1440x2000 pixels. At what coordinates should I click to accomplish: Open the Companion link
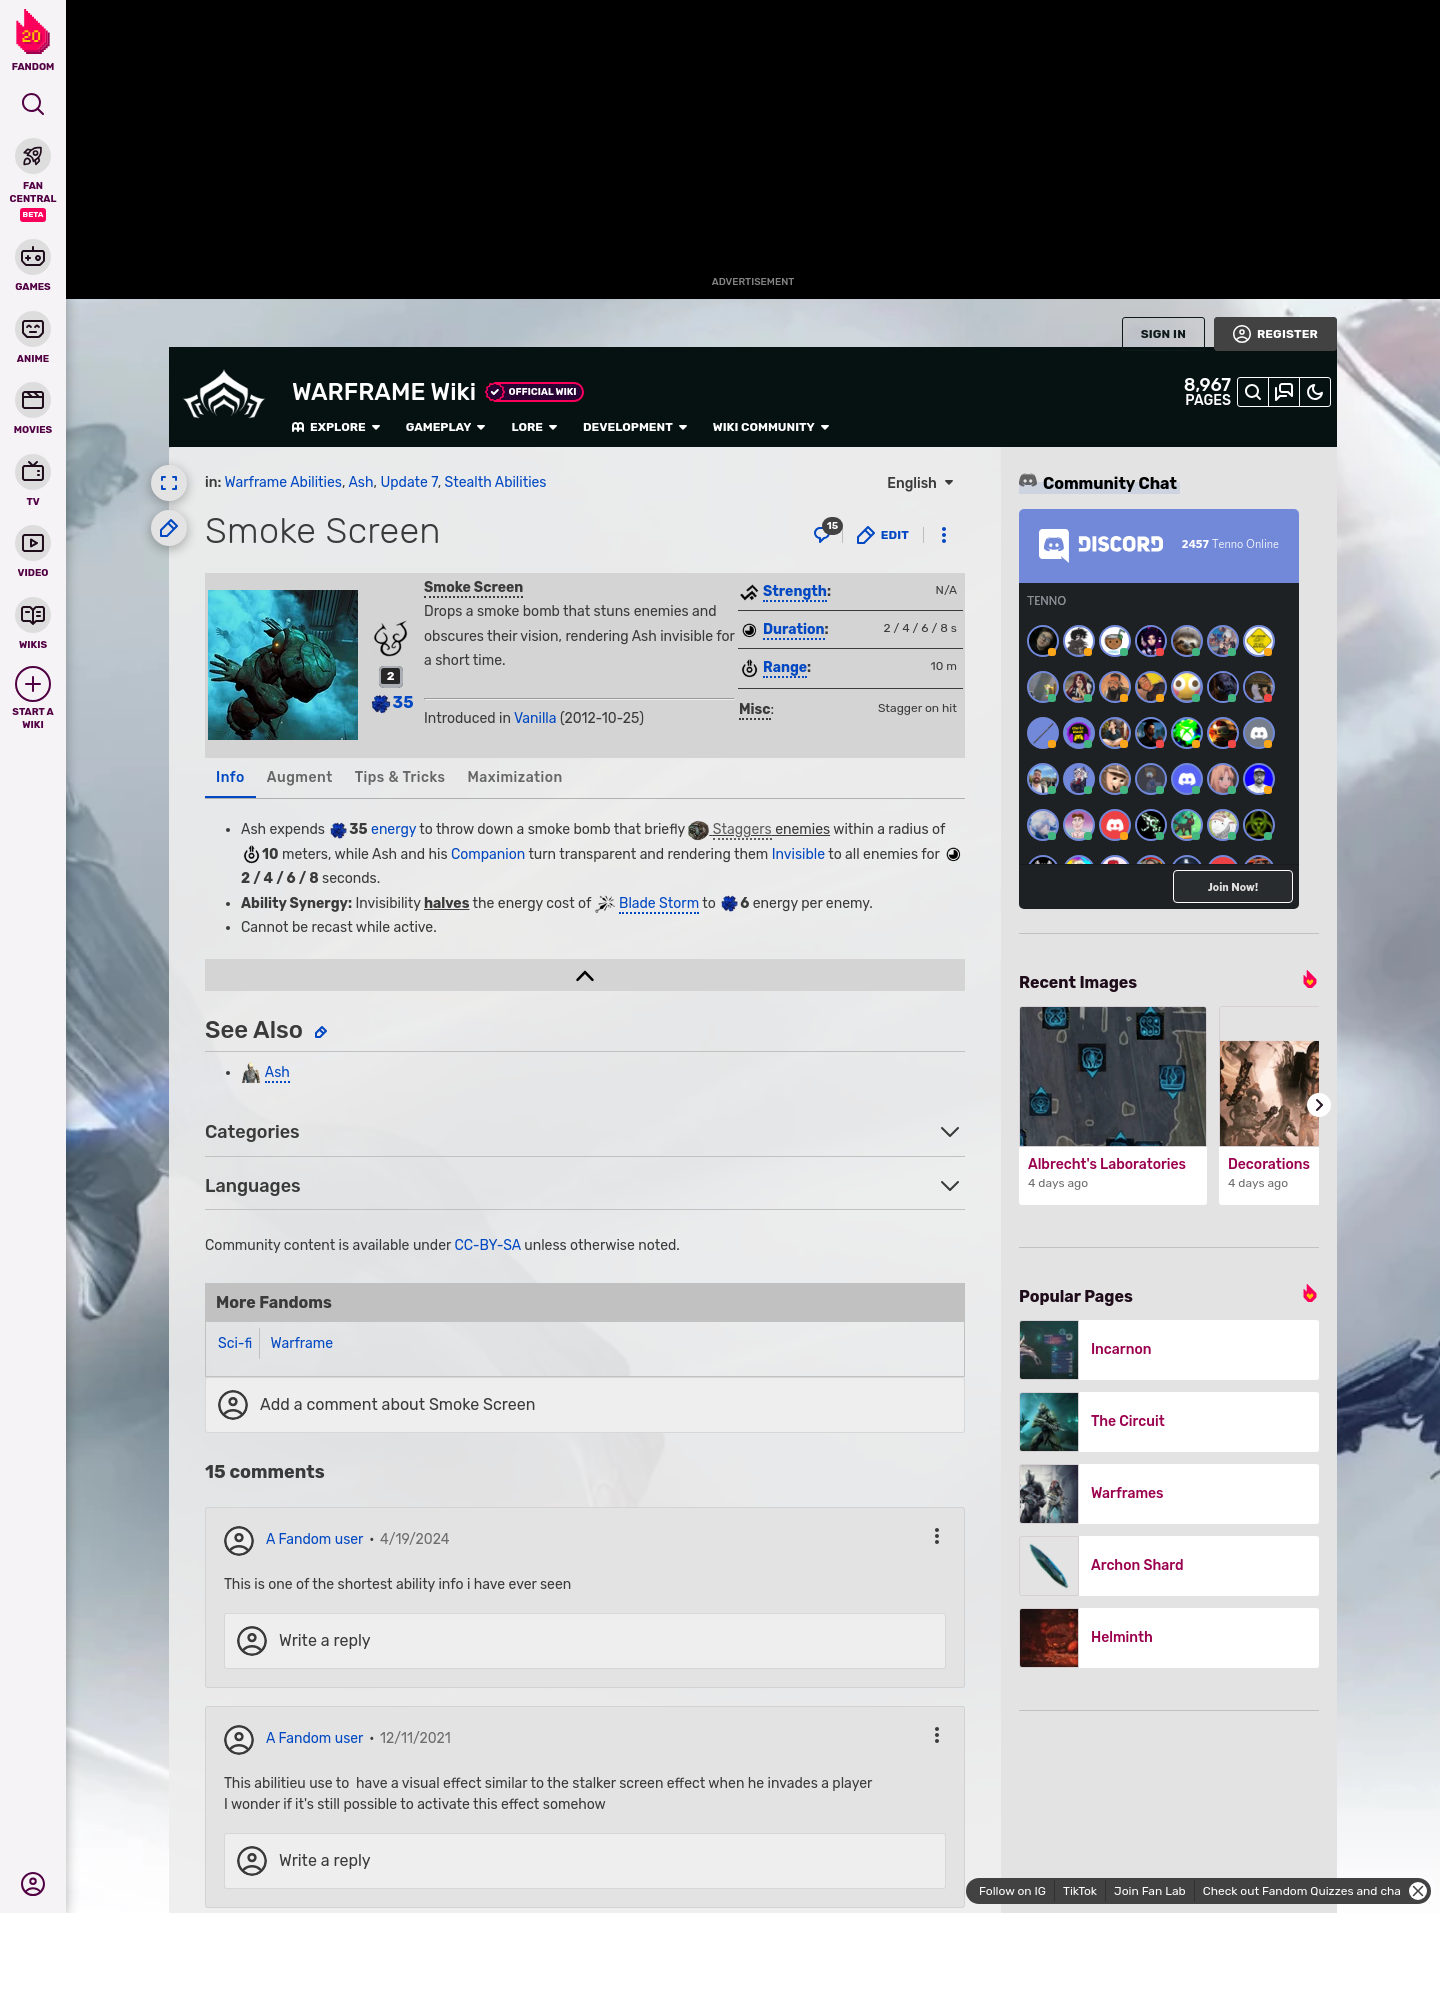(488, 854)
